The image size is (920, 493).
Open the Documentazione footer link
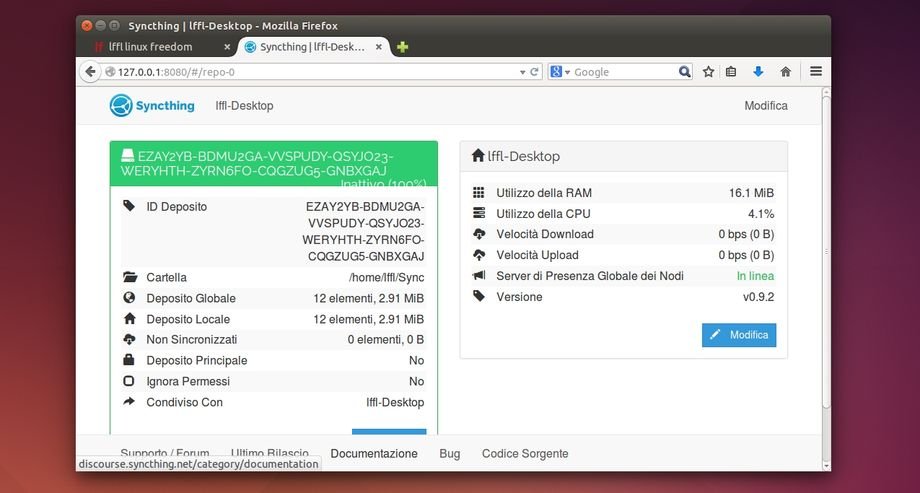click(x=374, y=454)
